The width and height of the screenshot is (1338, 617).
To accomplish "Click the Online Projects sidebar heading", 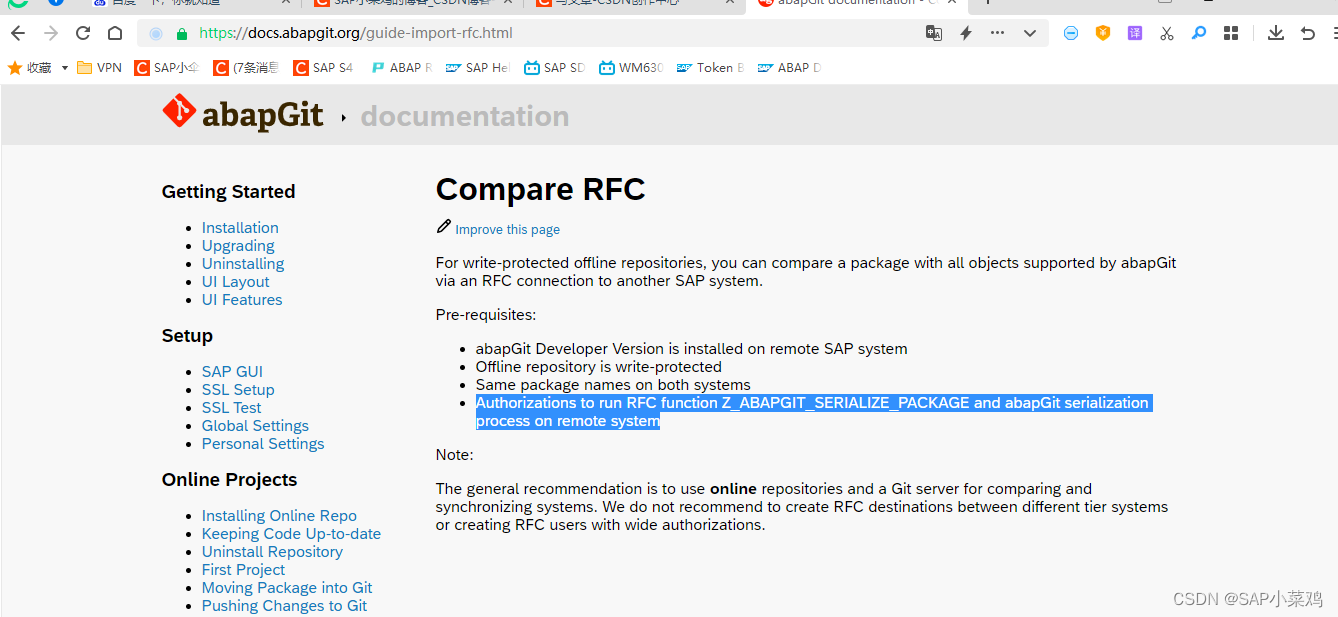I will (x=229, y=479).
